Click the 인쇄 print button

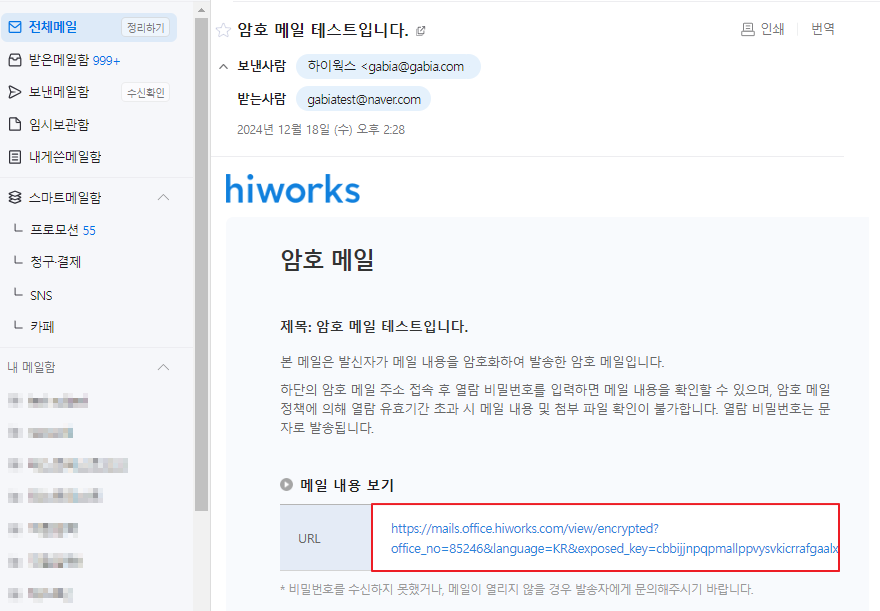[x=763, y=29]
